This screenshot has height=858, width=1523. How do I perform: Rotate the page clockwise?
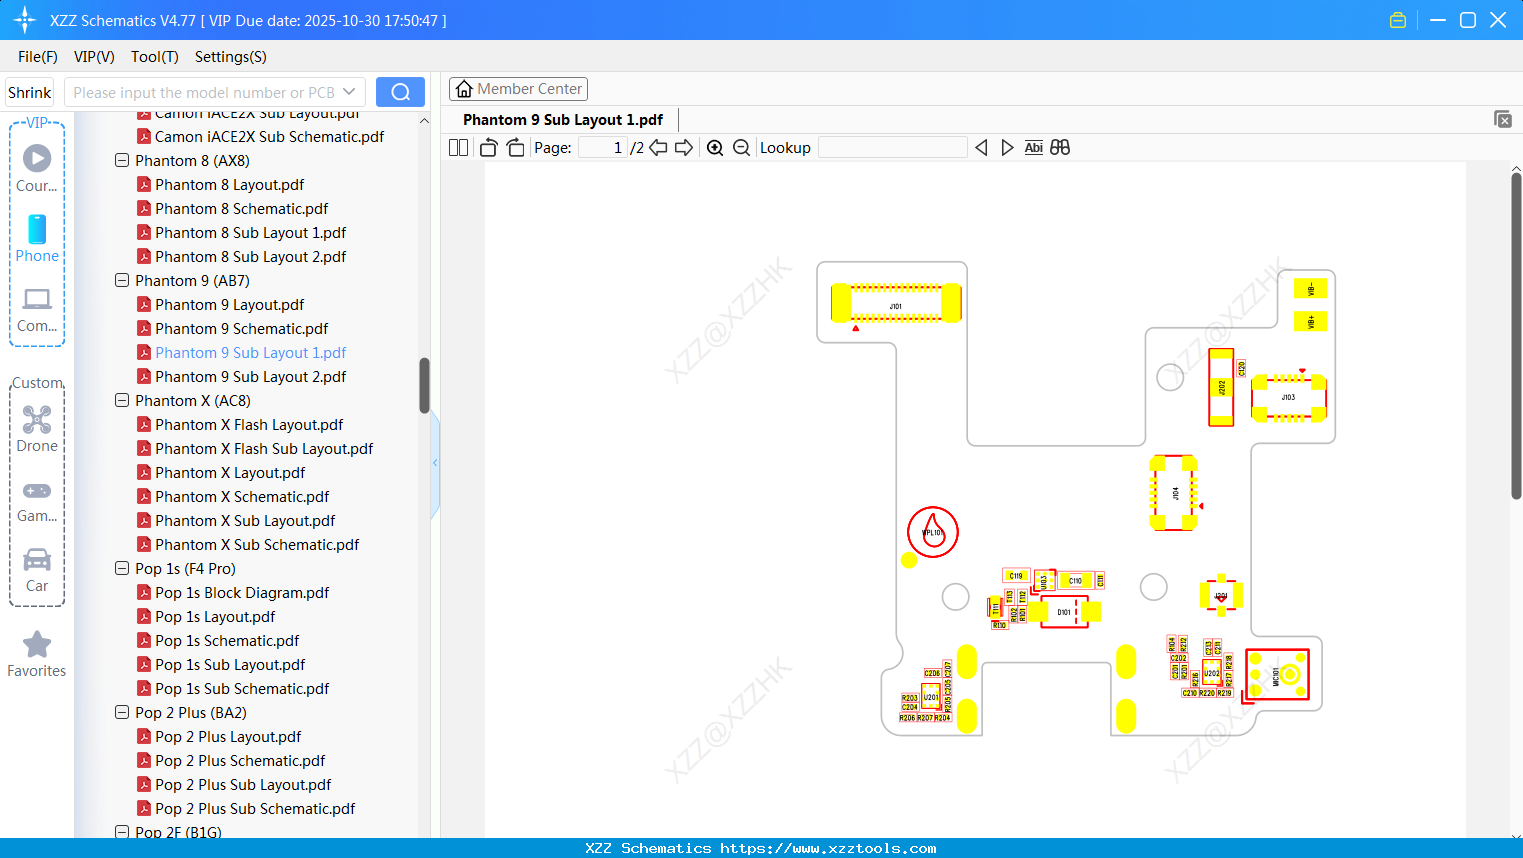[515, 148]
